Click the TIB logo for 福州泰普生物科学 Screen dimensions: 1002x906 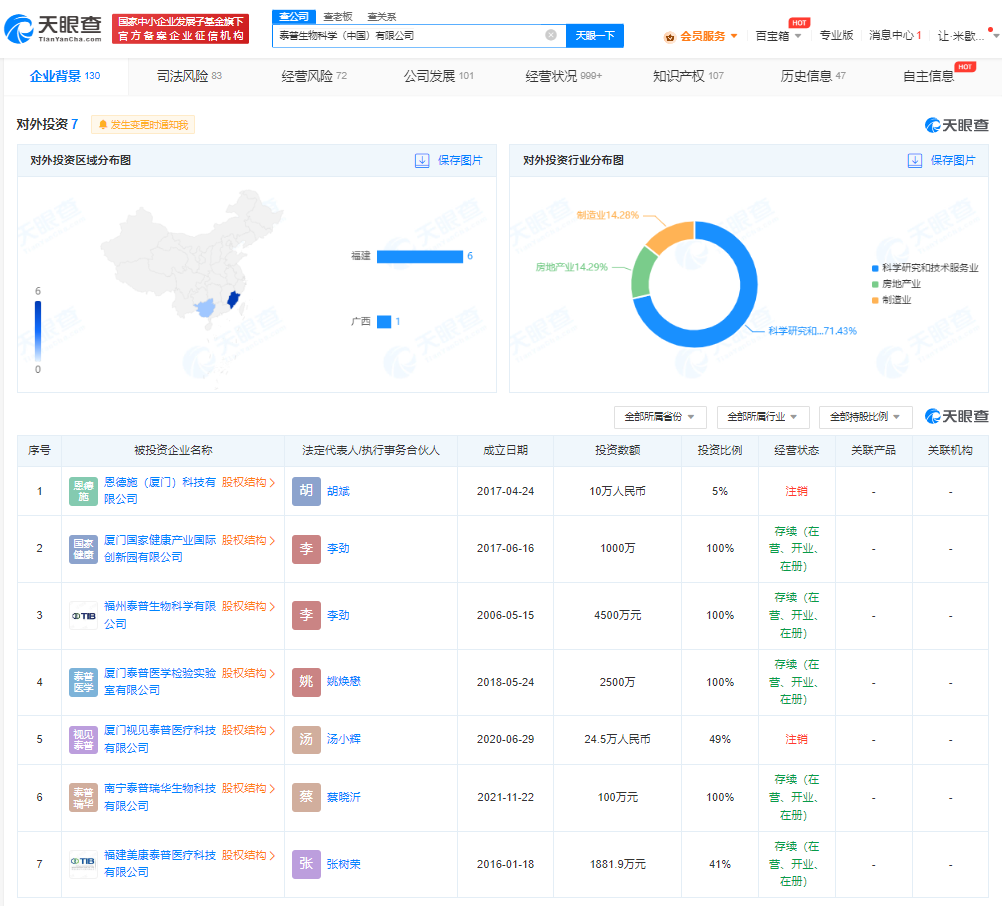(x=83, y=616)
